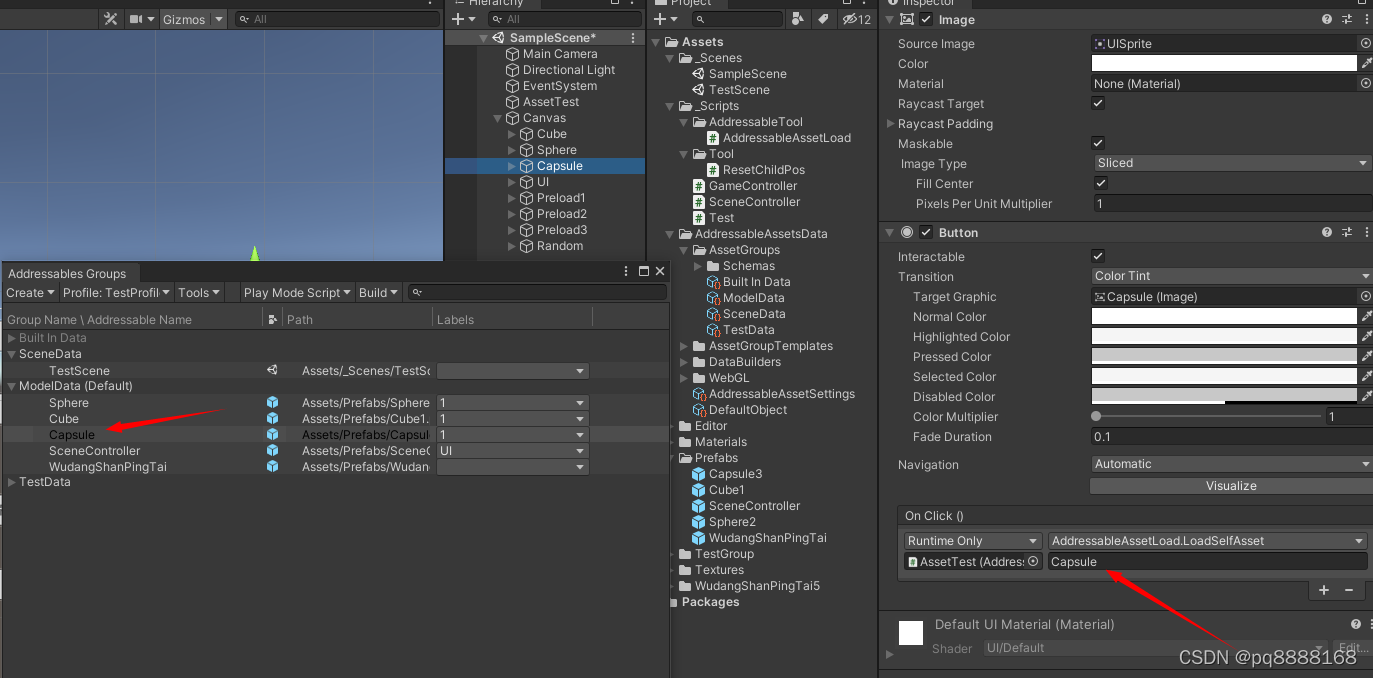Uncheck the Interactable checkbox
Screen dimensions: 1373x678
tap(1098, 256)
